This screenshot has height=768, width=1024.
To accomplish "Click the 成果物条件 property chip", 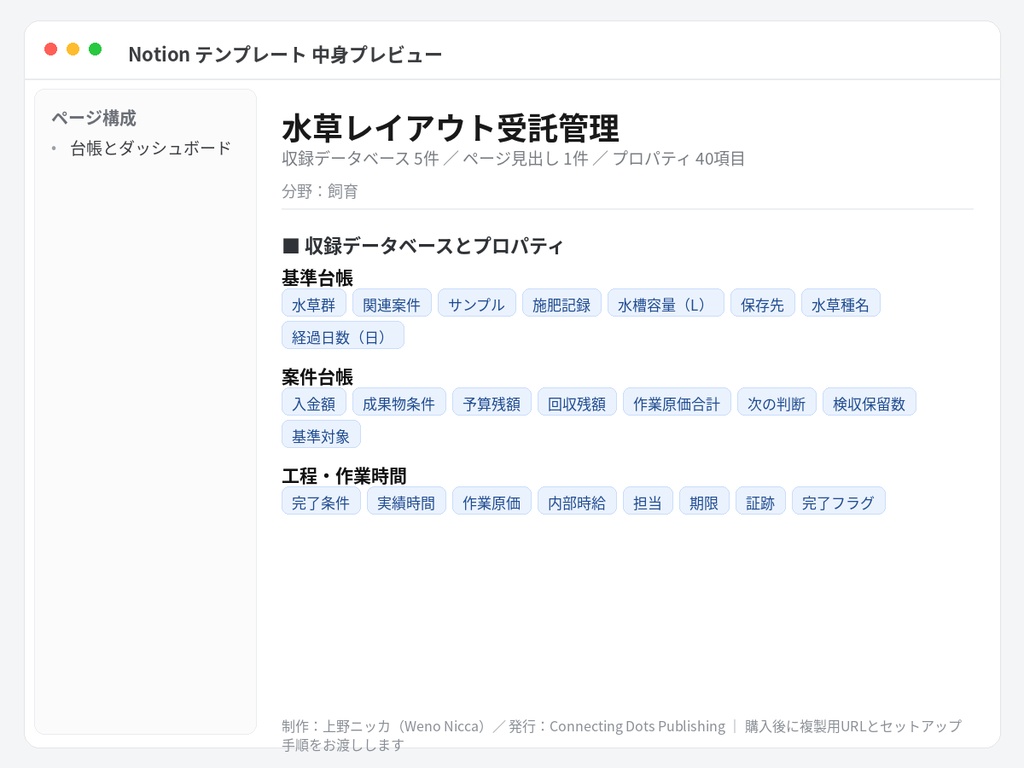I will tap(399, 404).
